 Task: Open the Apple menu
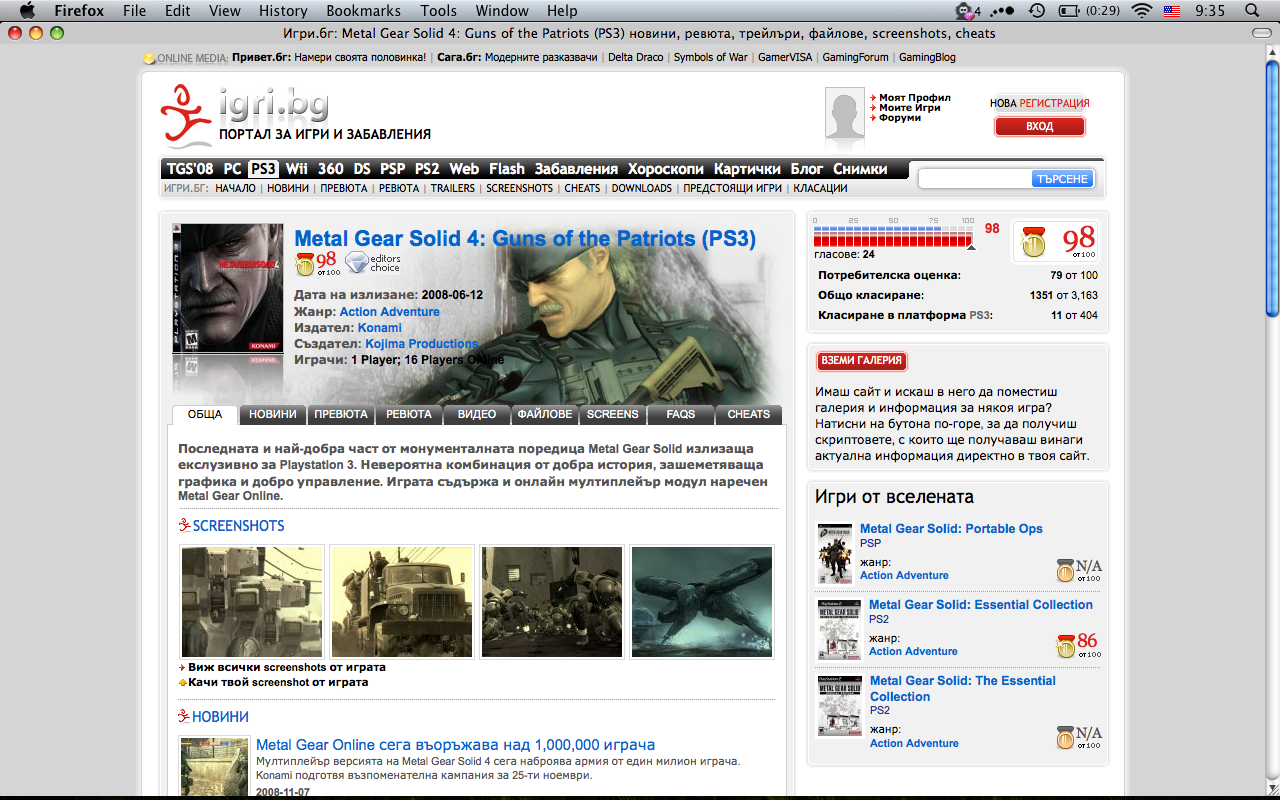click(x=27, y=11)
